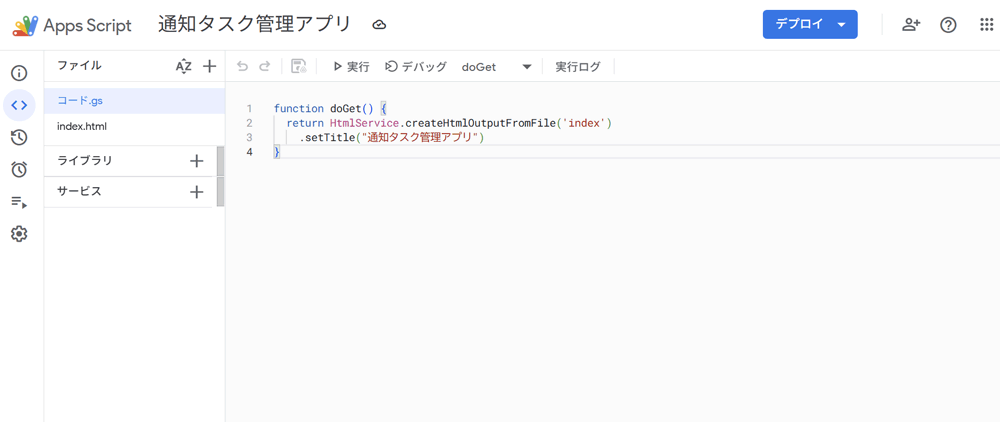Add a library with ライブラリ plus

click(196, 161)
